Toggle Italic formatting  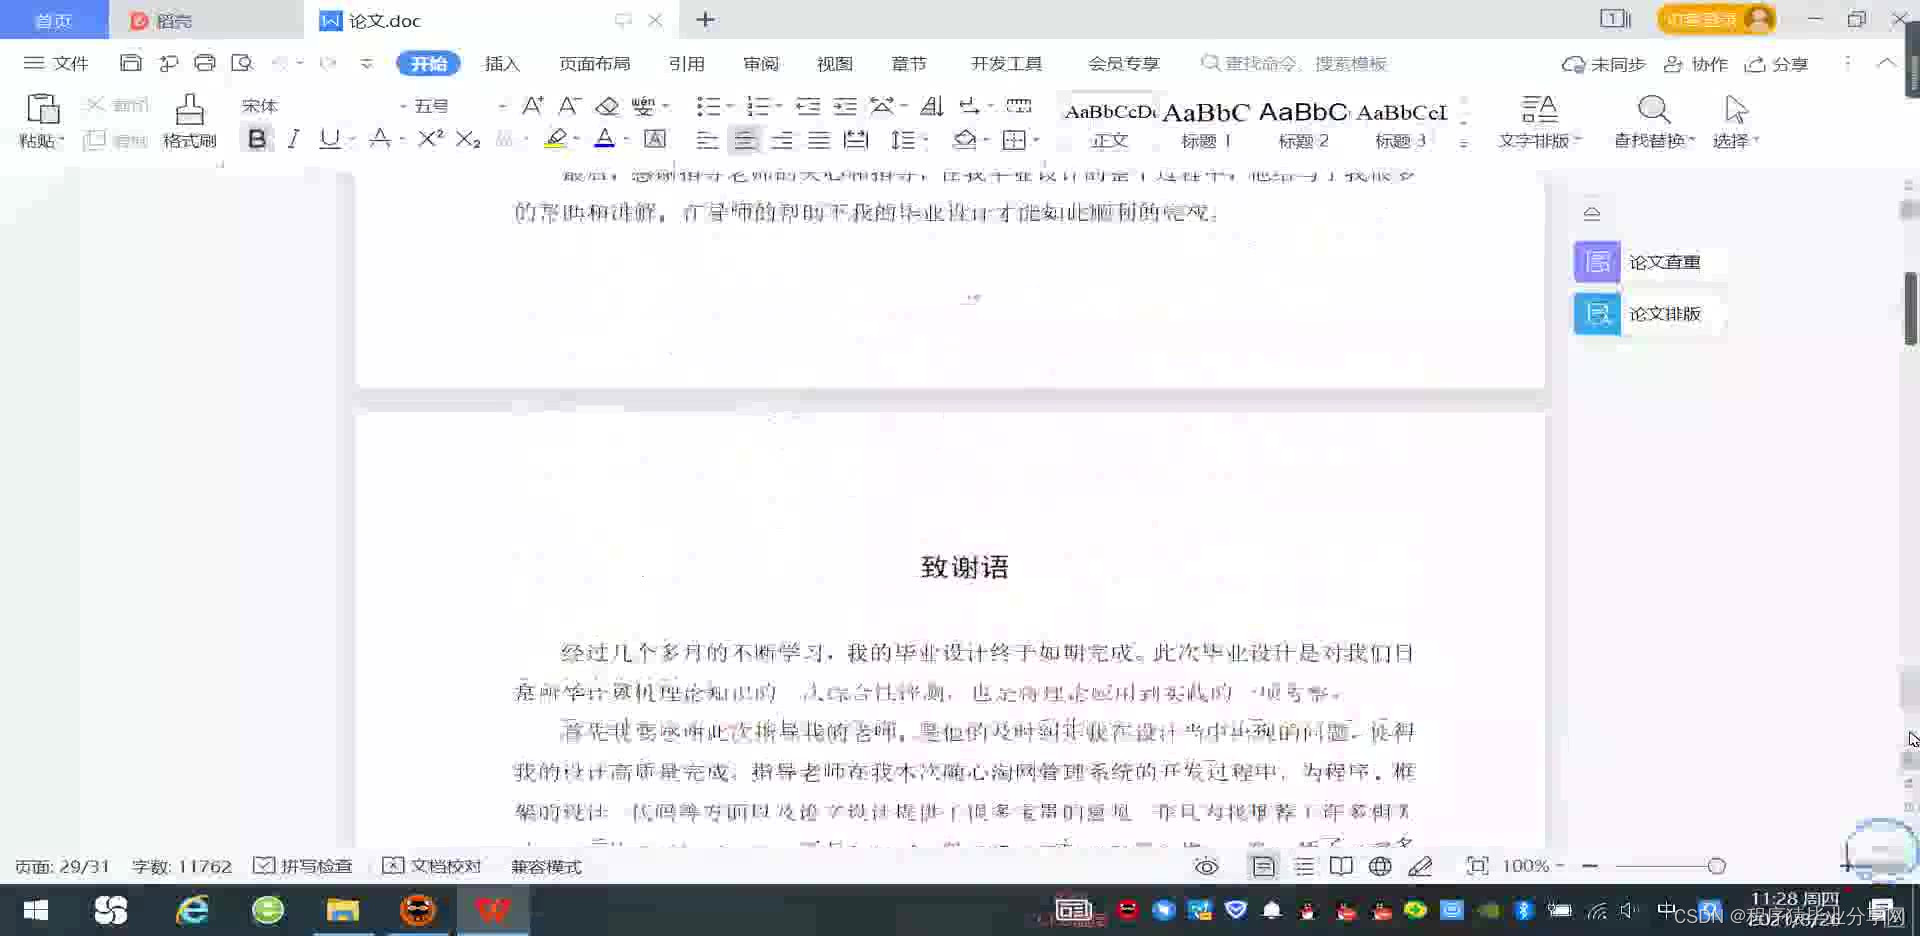(x=293, y=139)
